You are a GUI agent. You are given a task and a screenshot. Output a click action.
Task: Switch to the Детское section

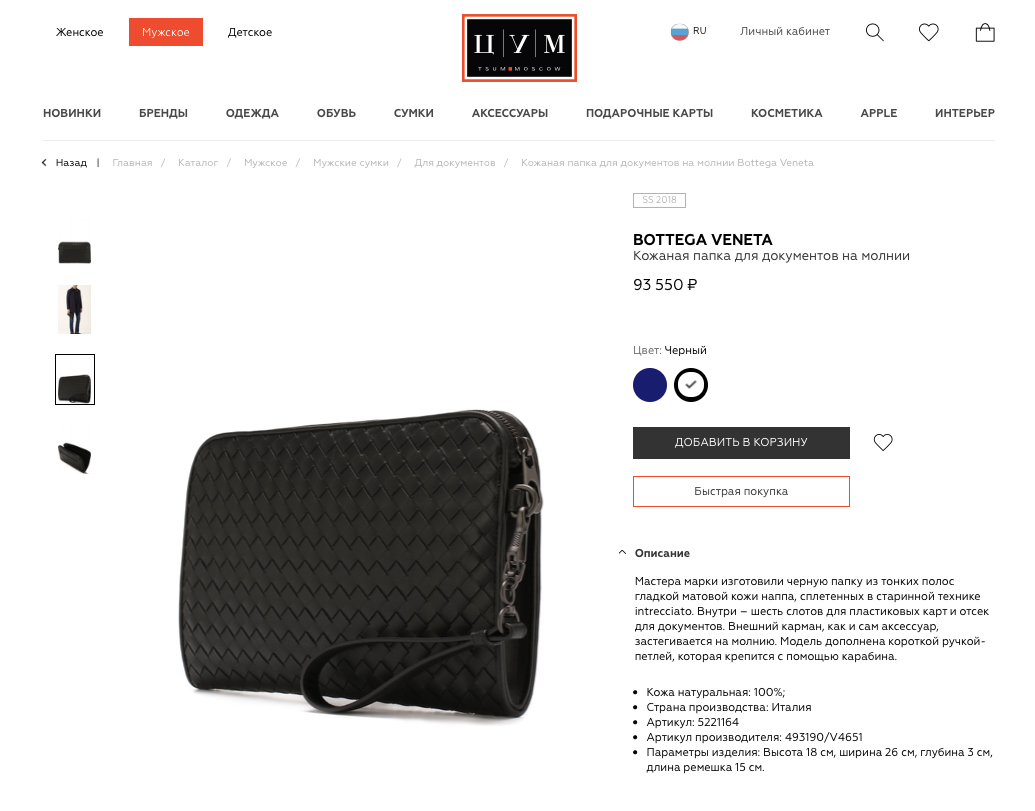[x=250, y=32]
